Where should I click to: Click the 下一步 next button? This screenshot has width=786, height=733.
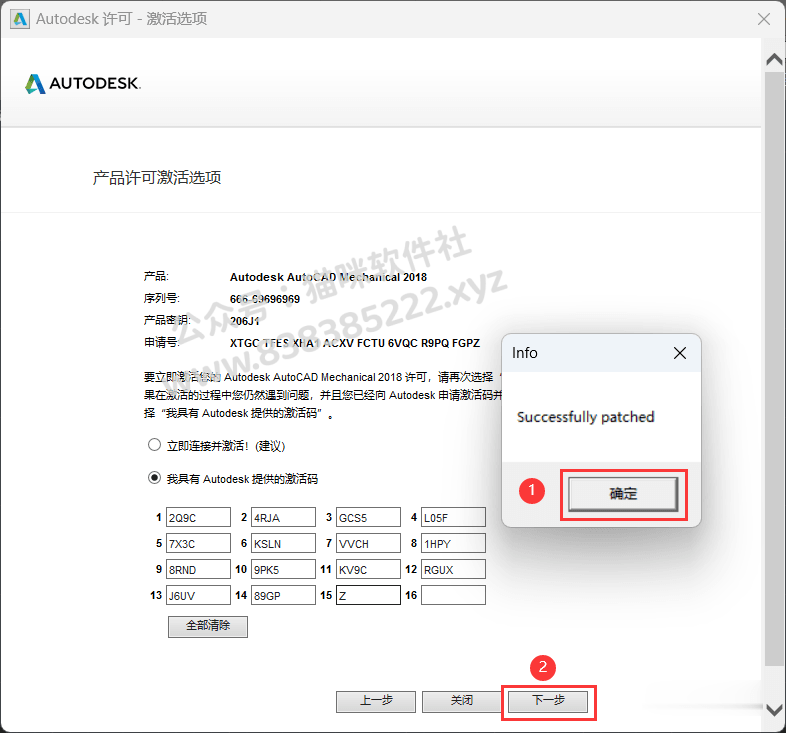pyautogui.click(x=548, y=701)
